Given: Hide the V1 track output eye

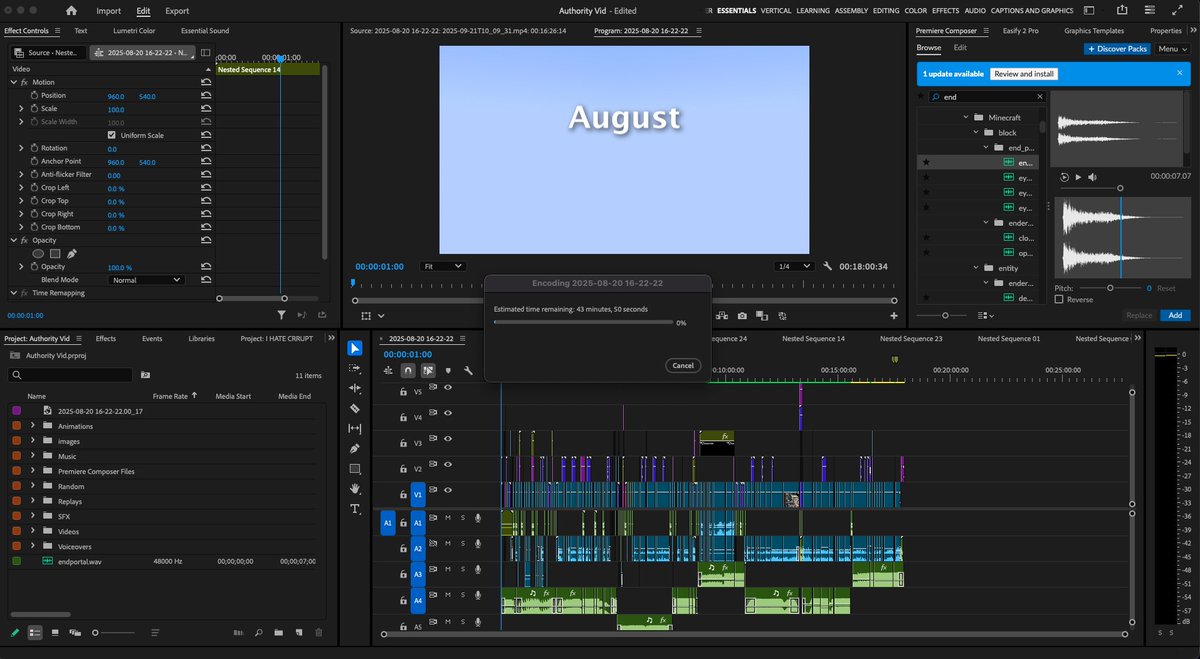Looking at the screenshot, I should pos(448,491).
